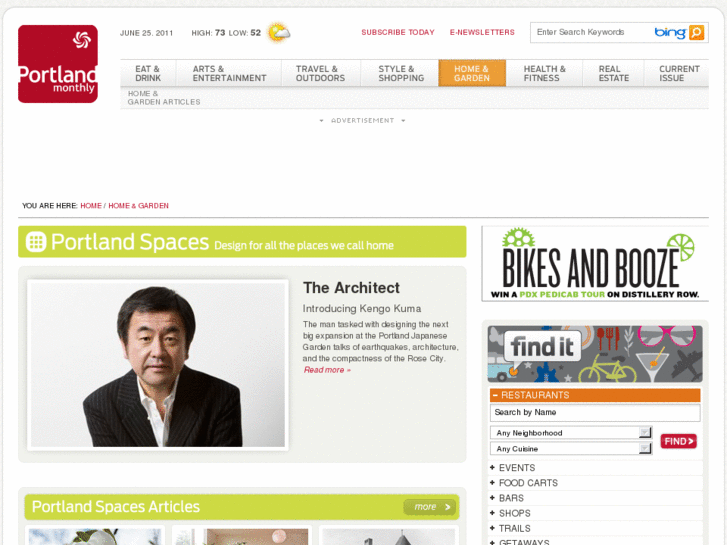Click the Portland Monthly logo
Viewport: 727px width, 545px height.
(58, 64)
